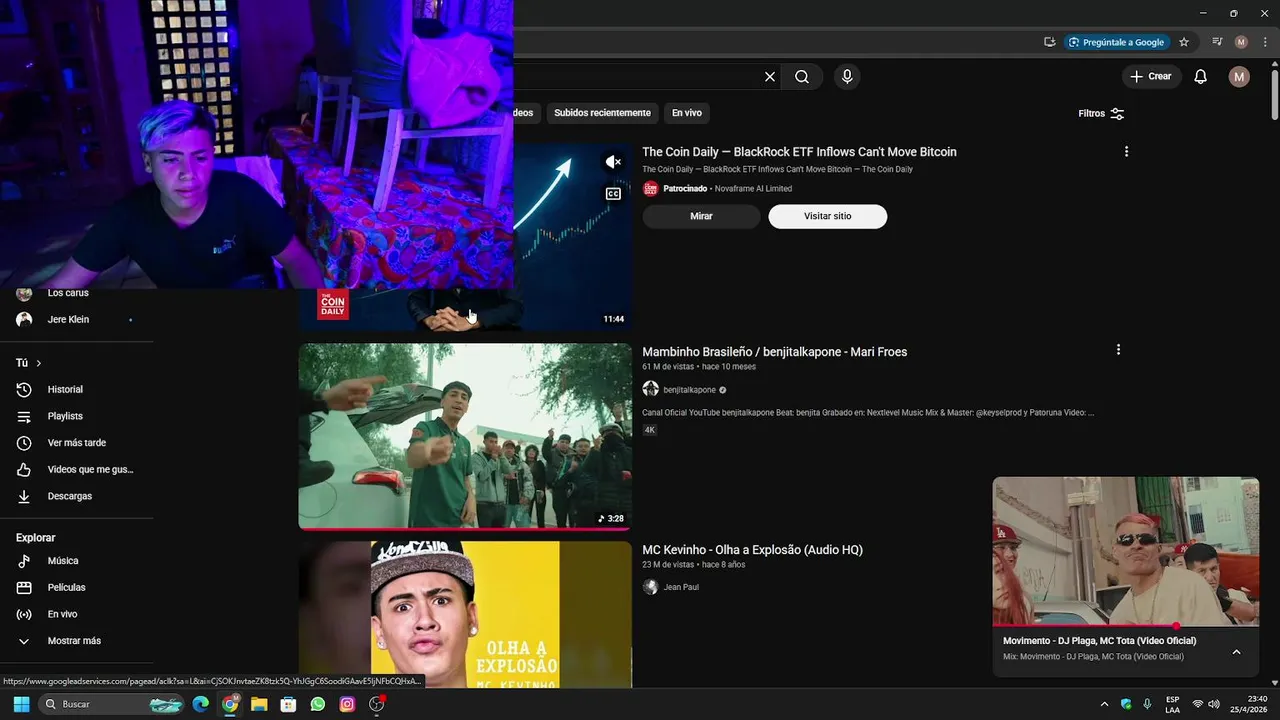Click taskbar microphone tray icon
1280x720 pixels.
pos(1147,704)
